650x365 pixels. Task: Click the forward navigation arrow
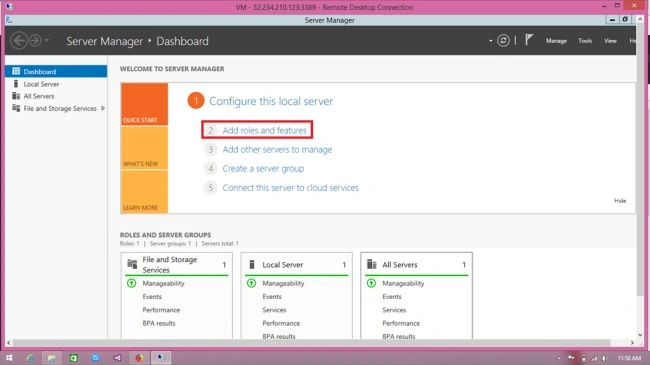coord(35,41)
